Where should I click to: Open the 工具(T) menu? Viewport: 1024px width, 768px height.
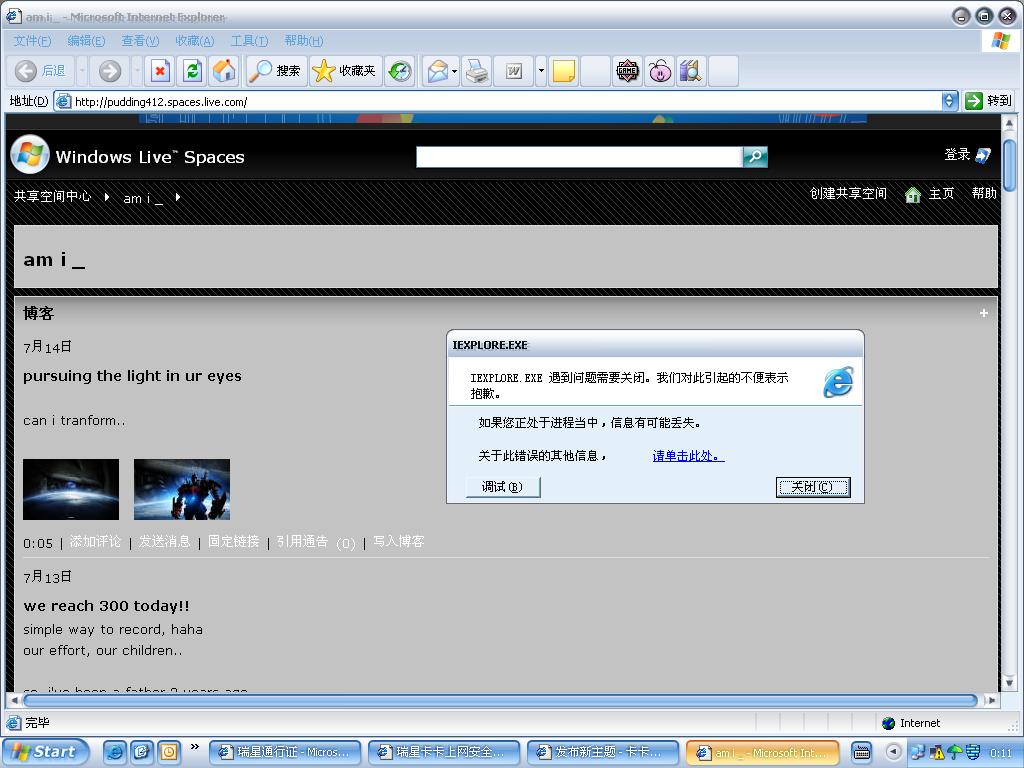[x=249, y=41]
